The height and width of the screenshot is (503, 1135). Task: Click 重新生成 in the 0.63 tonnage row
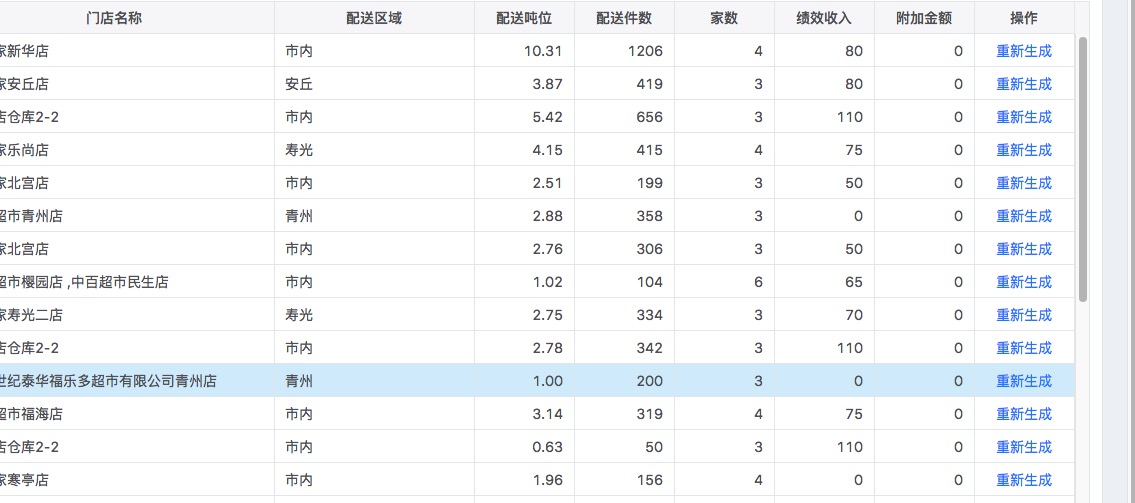1024,447
